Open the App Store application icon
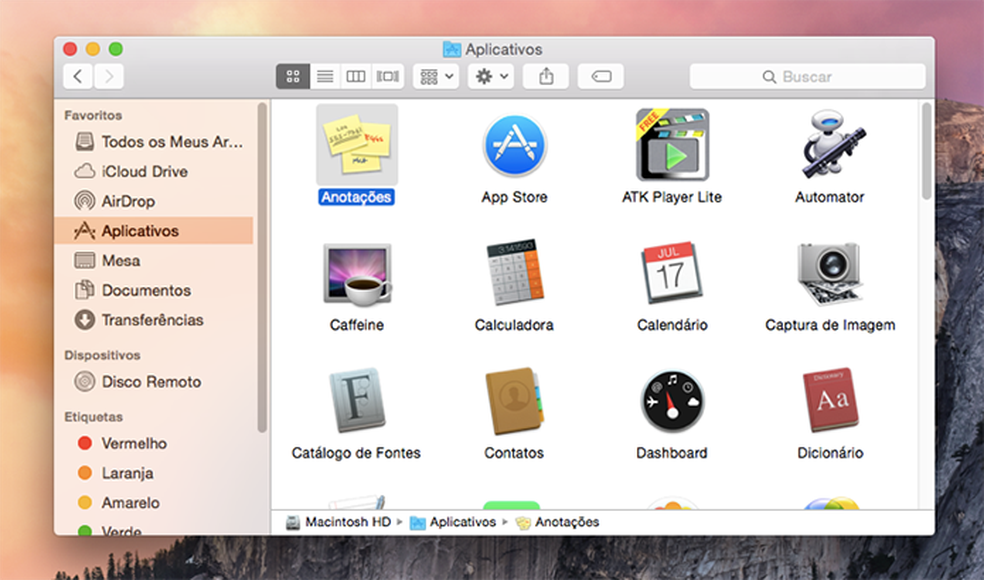This screenshot has height=580, width=984. coord(514,146)
